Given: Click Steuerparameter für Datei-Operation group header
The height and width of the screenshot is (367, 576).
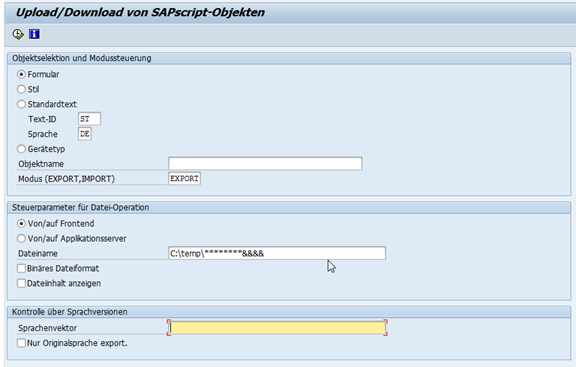Looking at the screenshot, I should click(80, 208).
